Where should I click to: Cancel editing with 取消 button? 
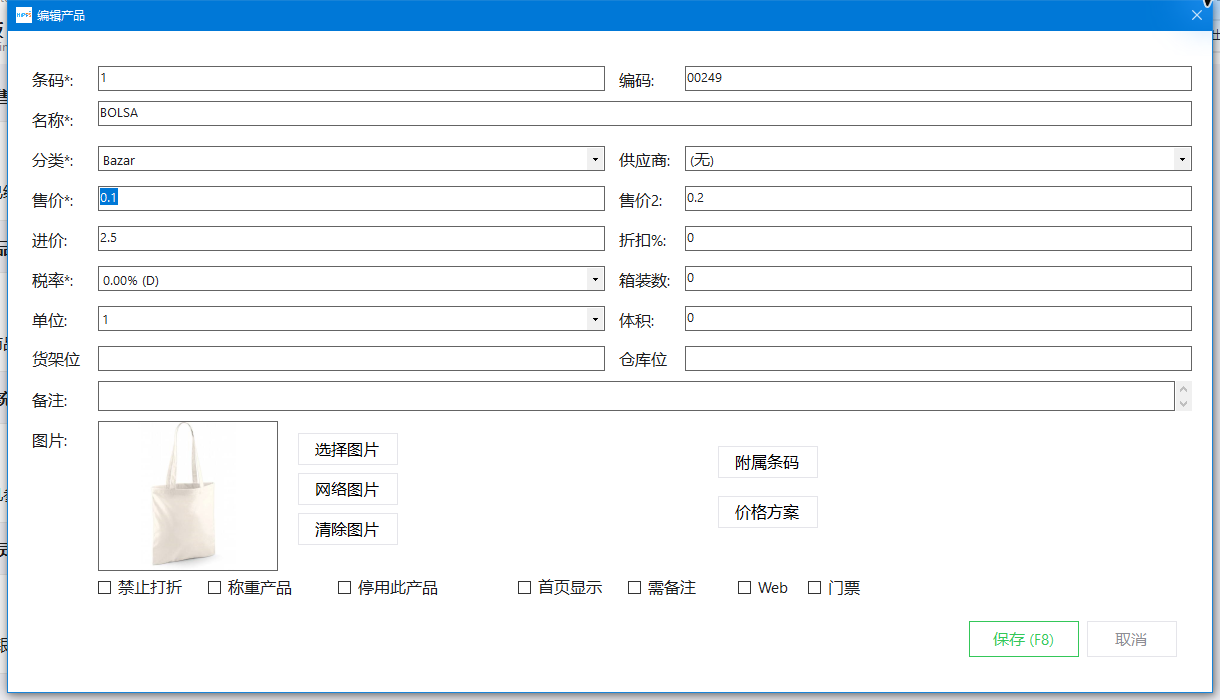[1132, 639]
